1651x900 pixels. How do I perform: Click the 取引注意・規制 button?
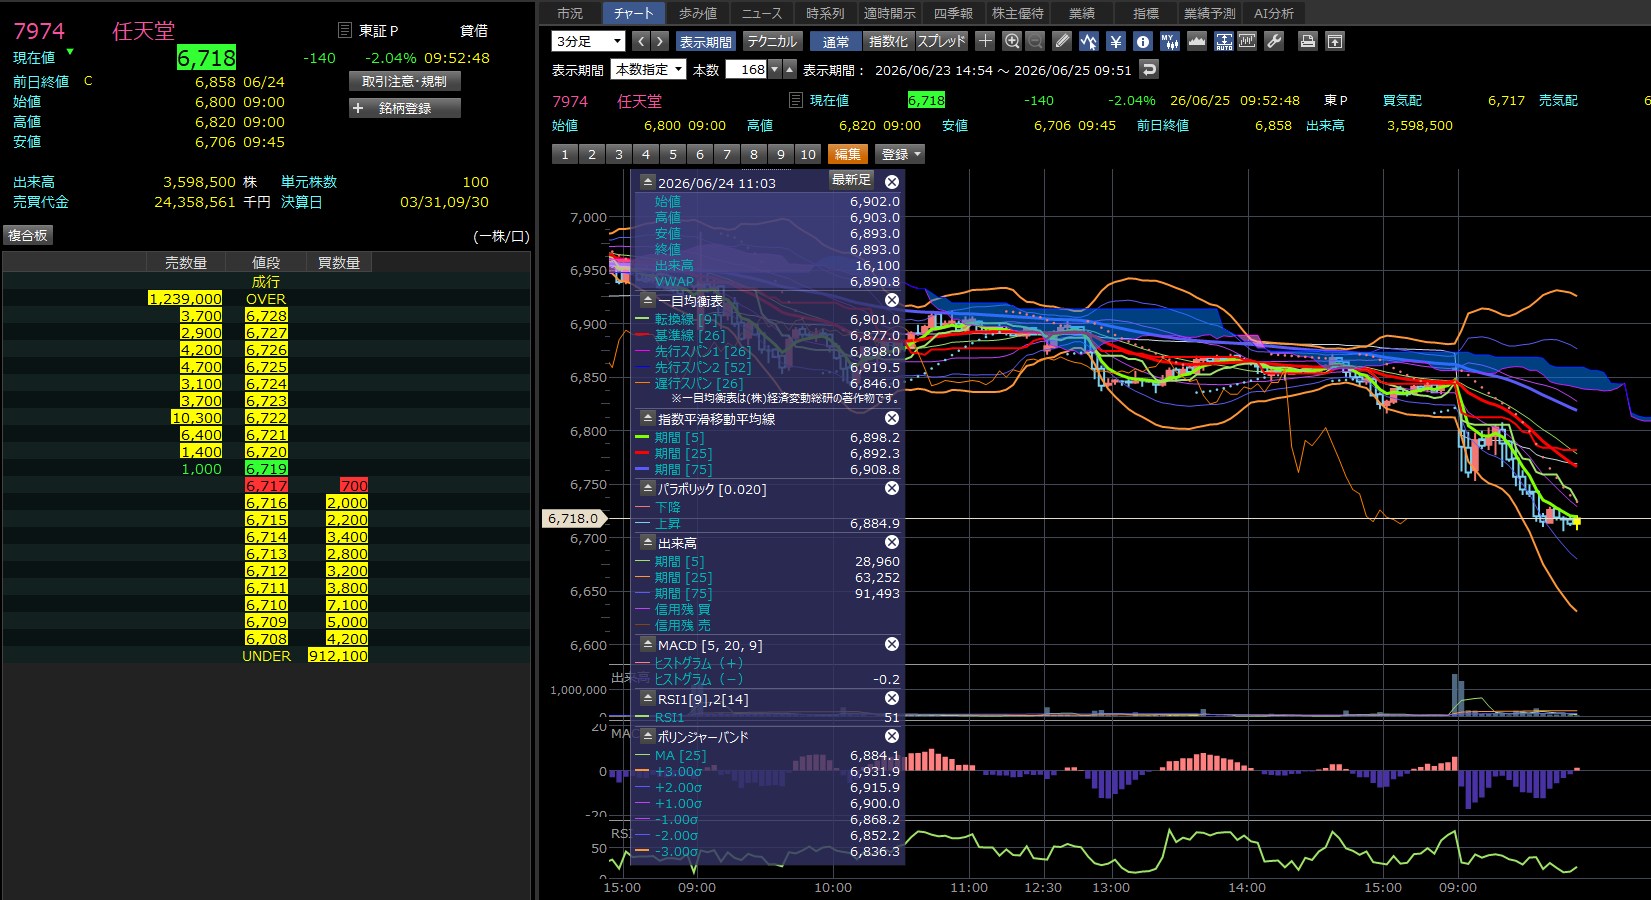[405, 81]
